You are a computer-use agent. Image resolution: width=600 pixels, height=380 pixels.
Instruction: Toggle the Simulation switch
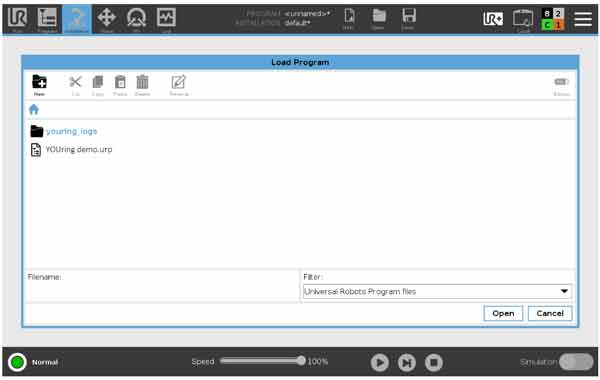pos(576,362)
